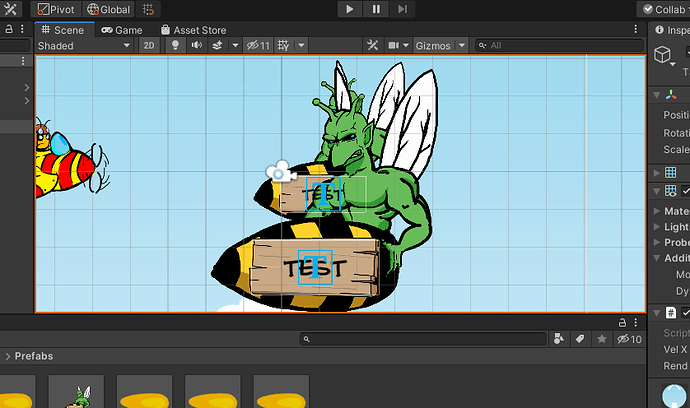
Task: Pause the game playback
Action: tap(376, 9)
